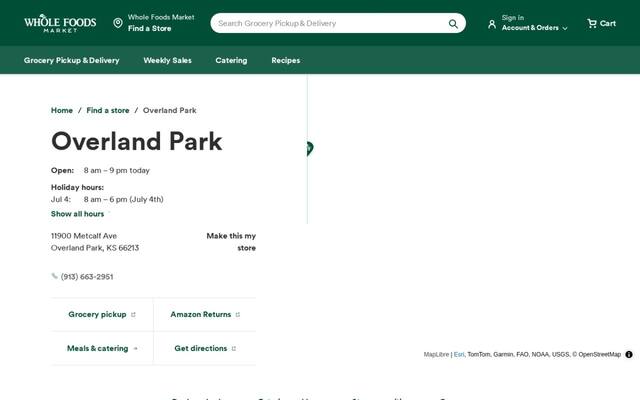Open the Grocery pickup link
The image size is (640, 400).
102,314
